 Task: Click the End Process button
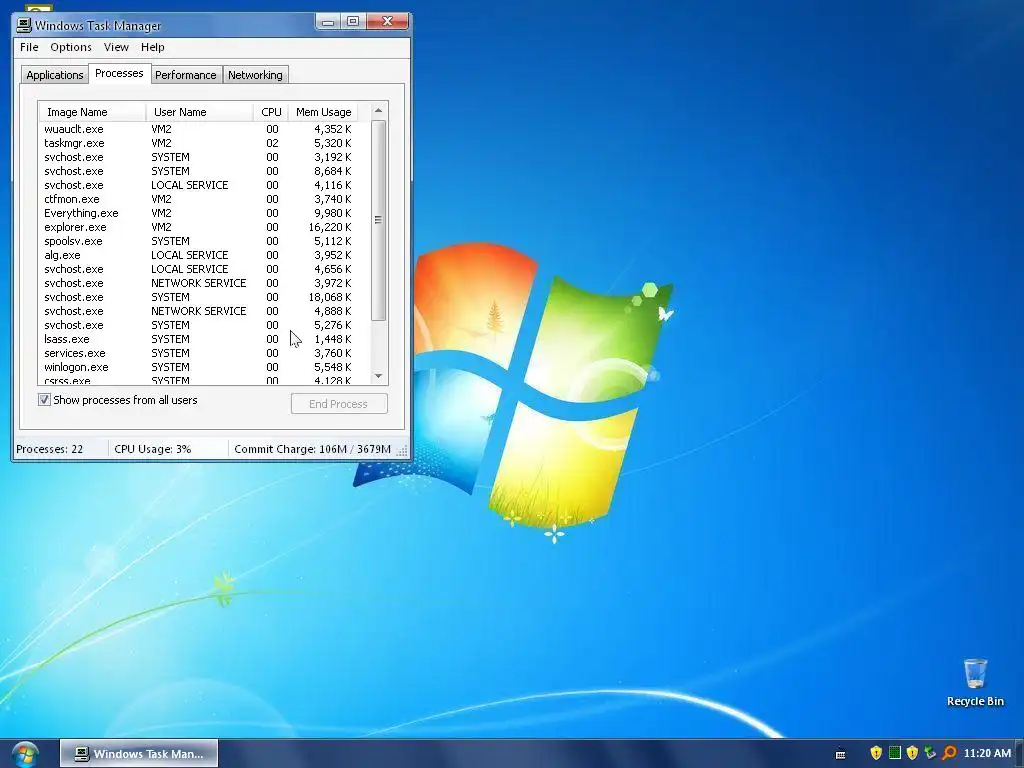coord(339,404)
